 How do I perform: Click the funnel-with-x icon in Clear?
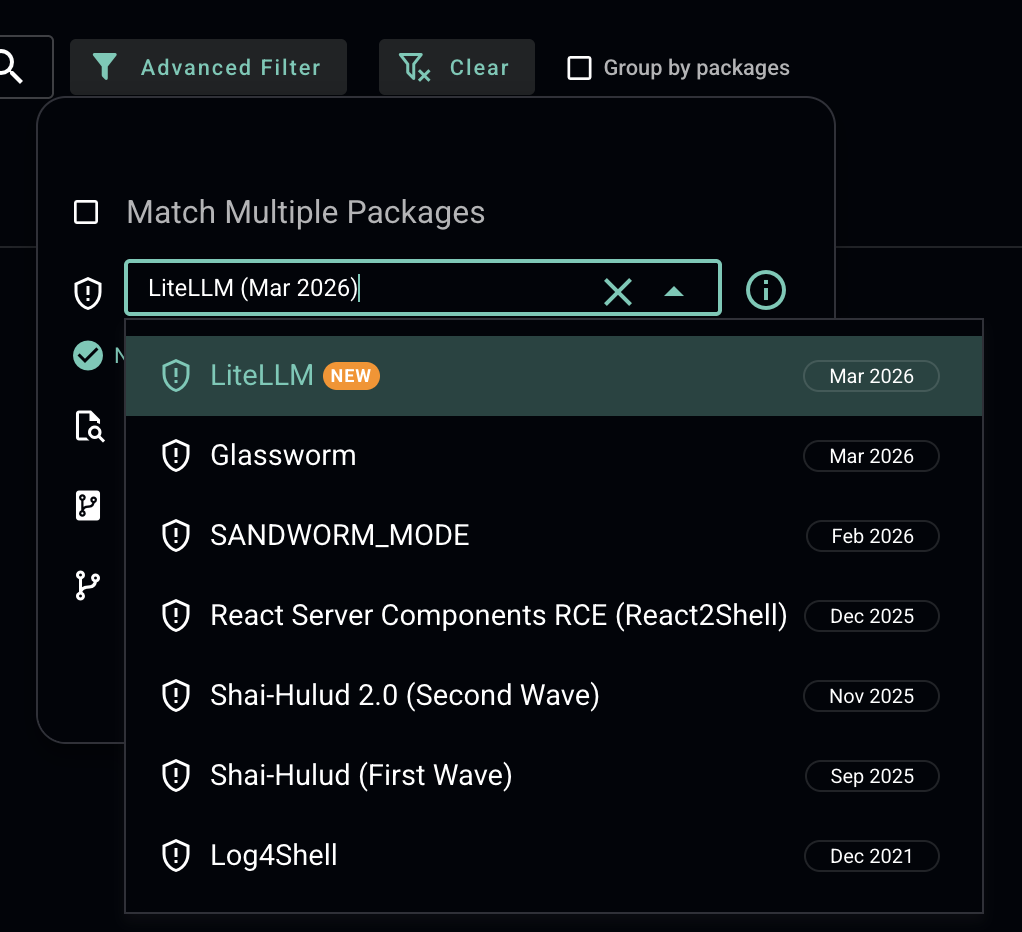415,67
